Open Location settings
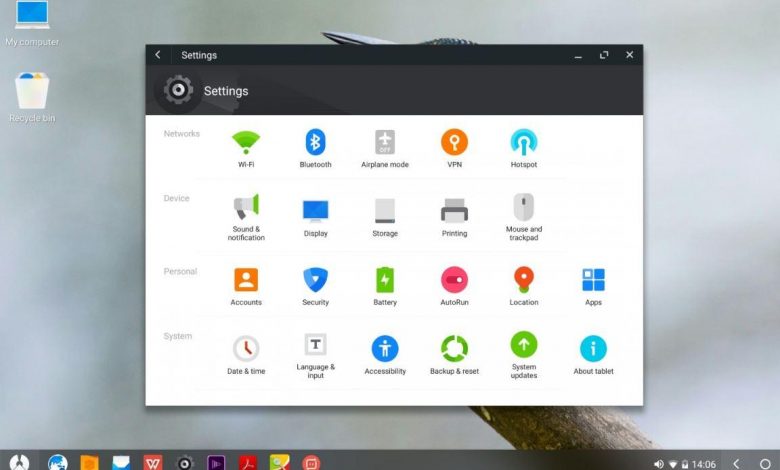780x470 pixels. click(523, 286)
